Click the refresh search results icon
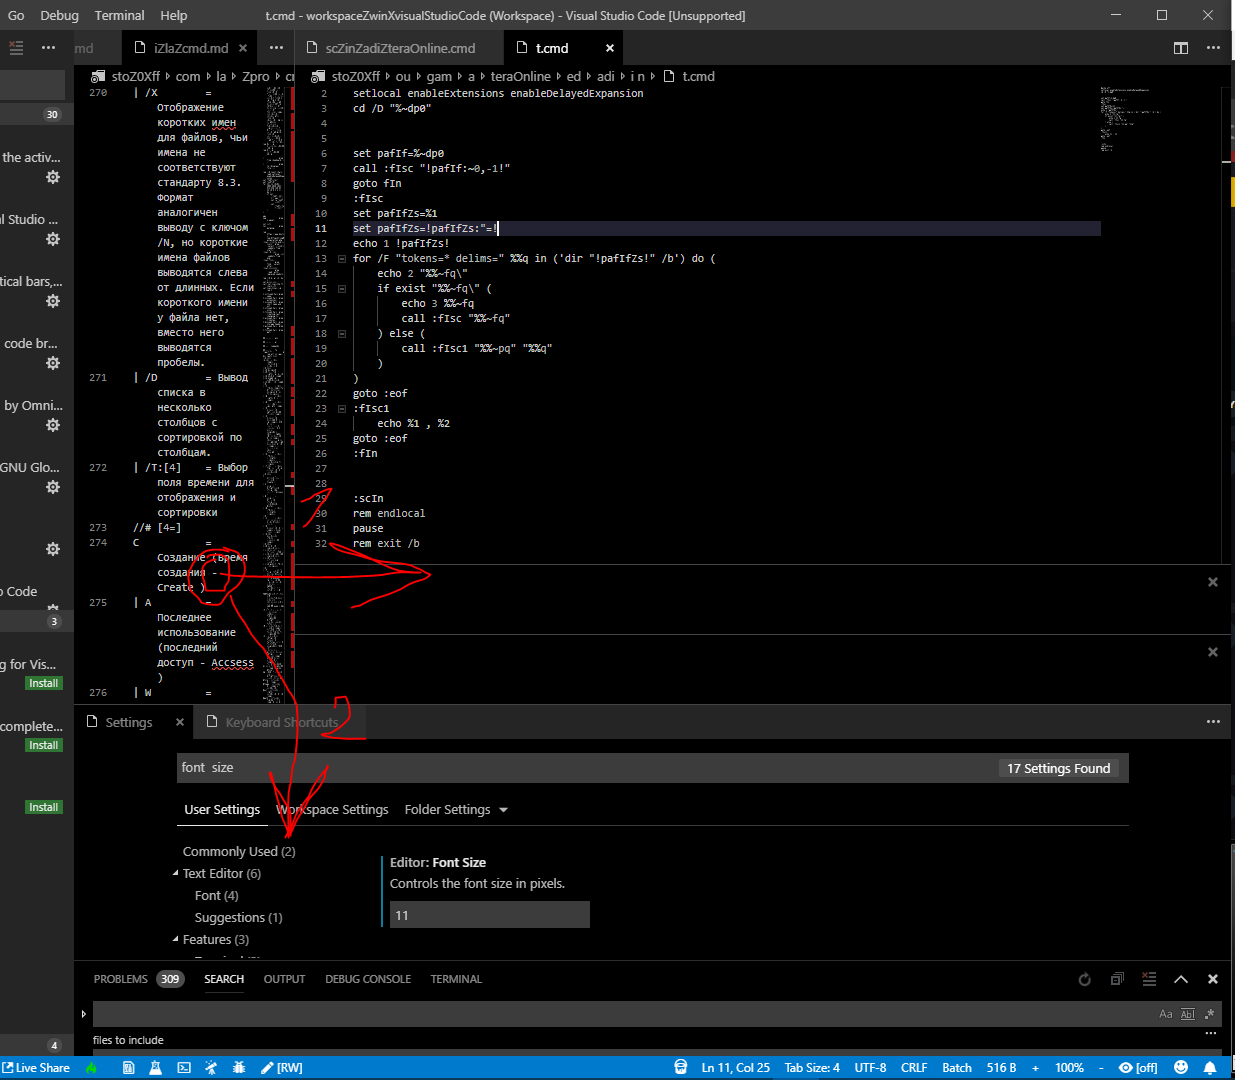1235x1080 pixels. coord(1085,979)
